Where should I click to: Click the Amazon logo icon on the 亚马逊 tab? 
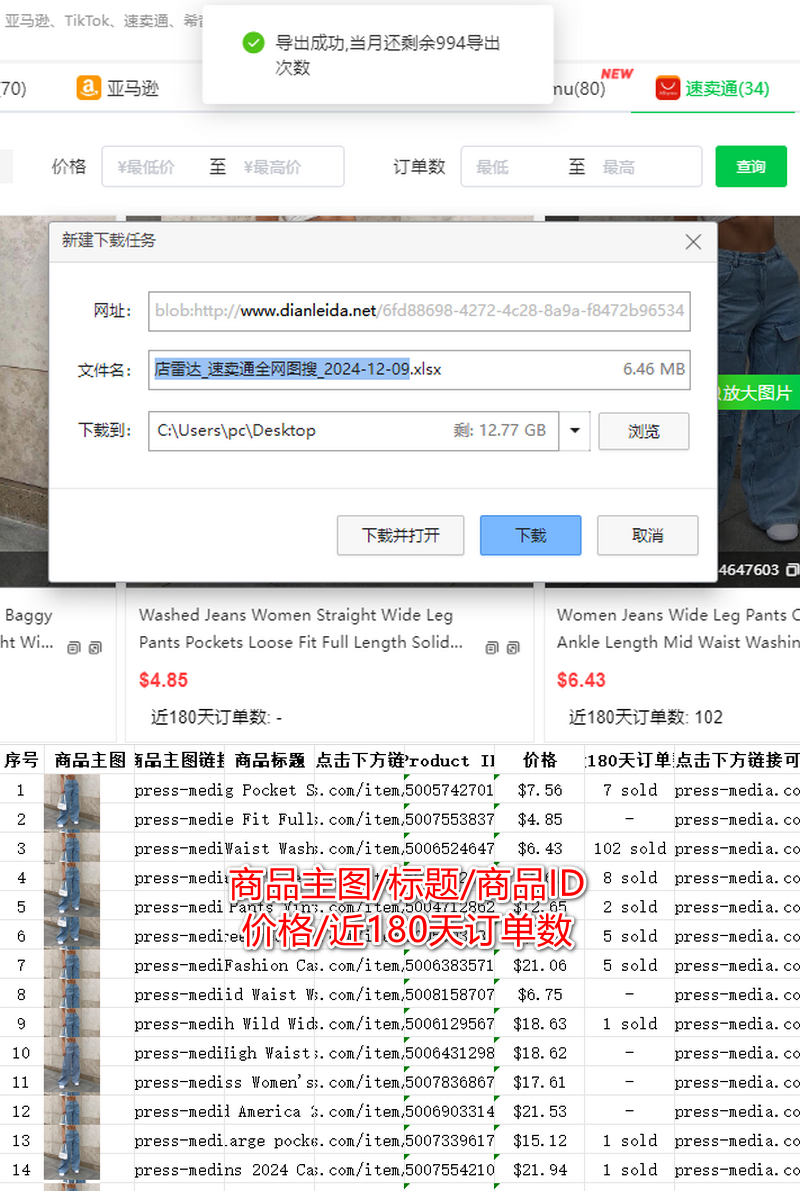(x=88, y=88)
